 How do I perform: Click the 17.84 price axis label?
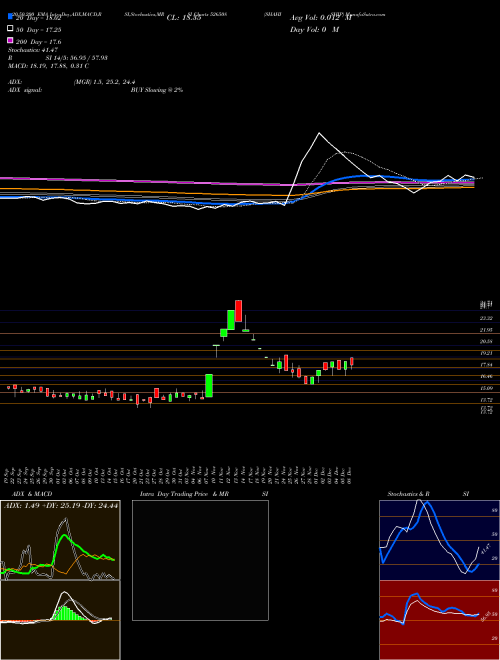coord(487,365)
